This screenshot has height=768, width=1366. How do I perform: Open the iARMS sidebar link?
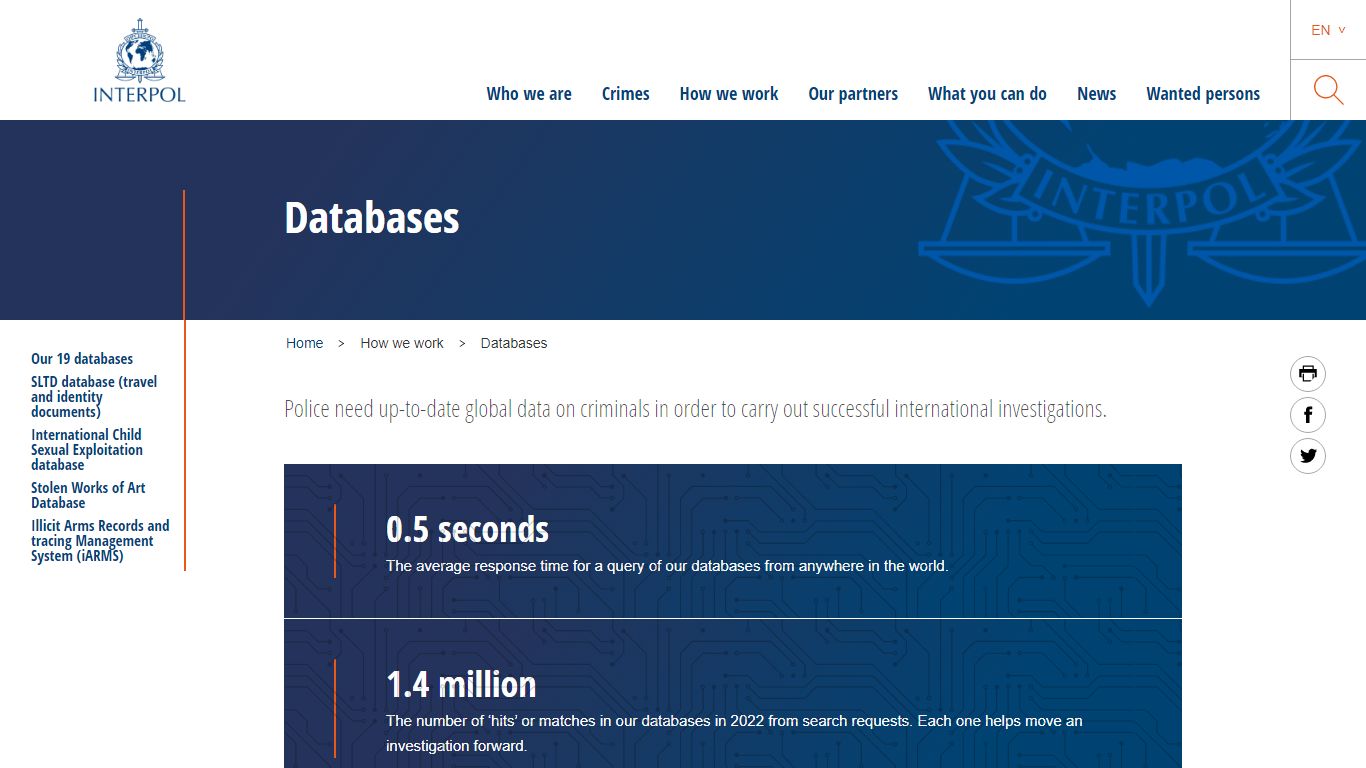tap(100, 541)
